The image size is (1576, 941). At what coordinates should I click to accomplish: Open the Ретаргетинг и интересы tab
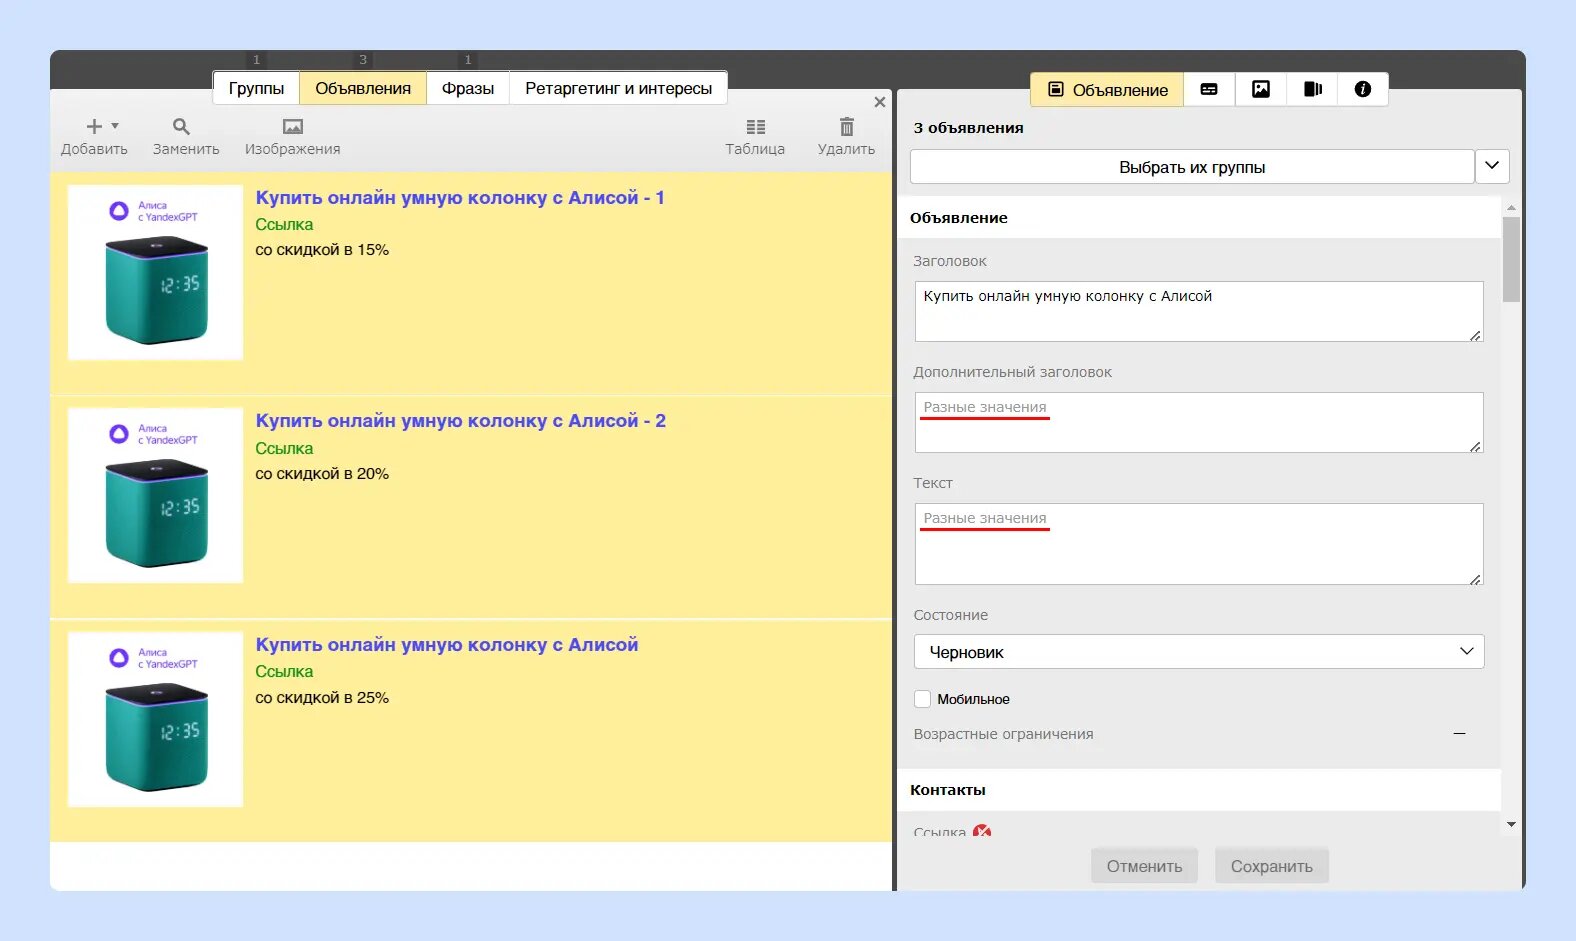pyautogui.click(x=619, y=88)
